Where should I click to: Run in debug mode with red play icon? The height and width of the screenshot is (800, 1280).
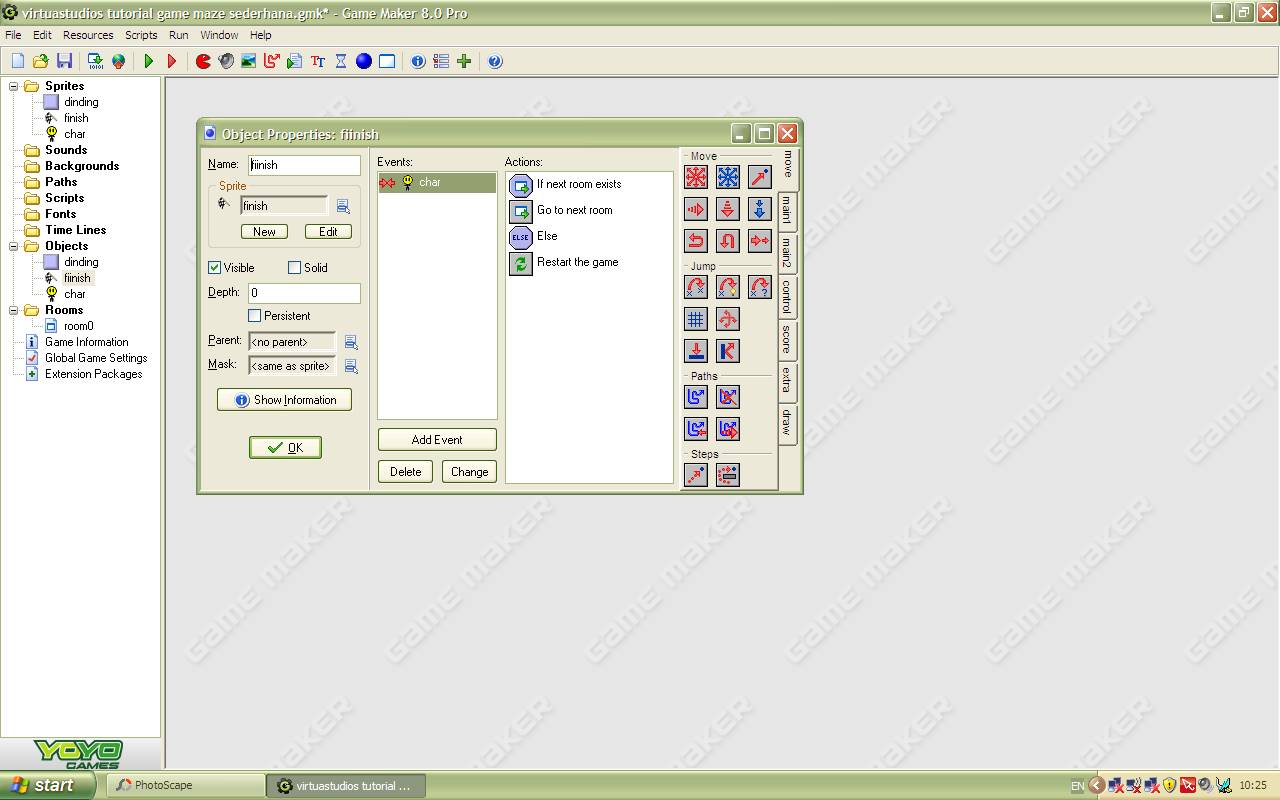click(x=172, y=61)
